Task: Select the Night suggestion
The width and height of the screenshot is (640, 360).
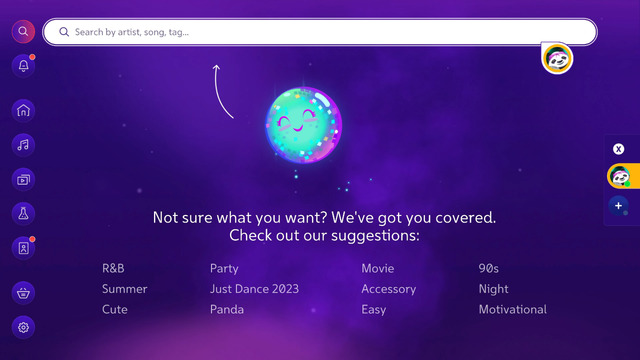Action: [x=493, y=289]
